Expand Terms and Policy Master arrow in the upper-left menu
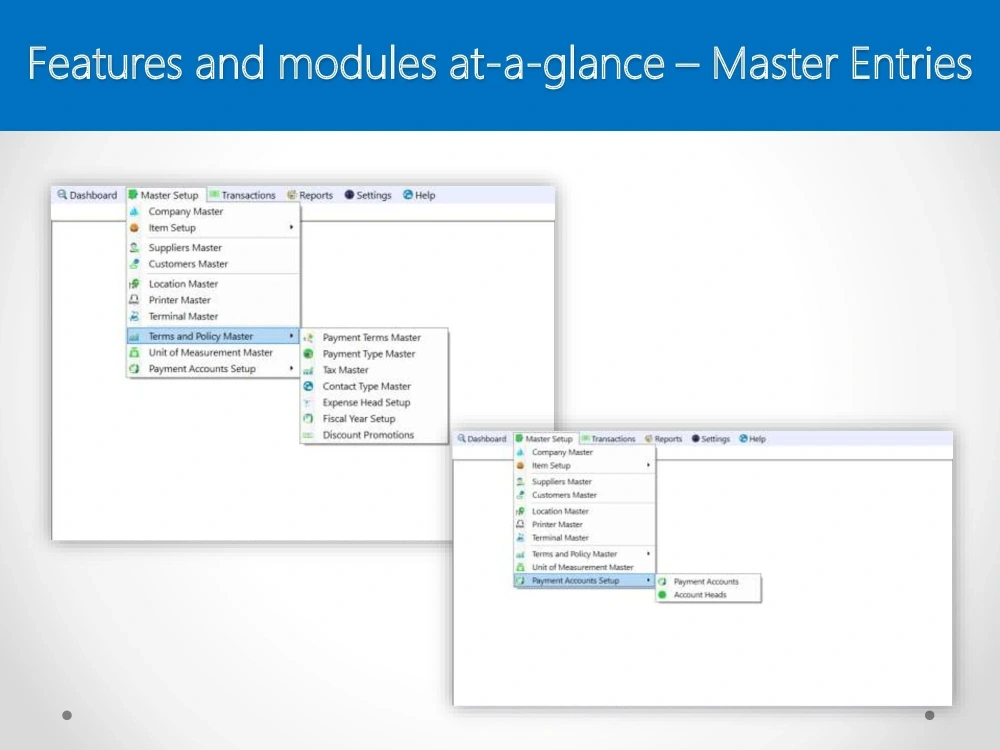The width and height of the screenshot is (1000, 750). (x=291, y=335)
